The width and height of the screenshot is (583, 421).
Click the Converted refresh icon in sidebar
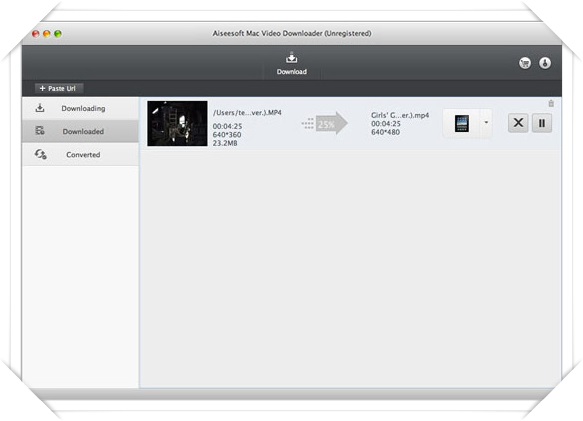click(41, 154)
